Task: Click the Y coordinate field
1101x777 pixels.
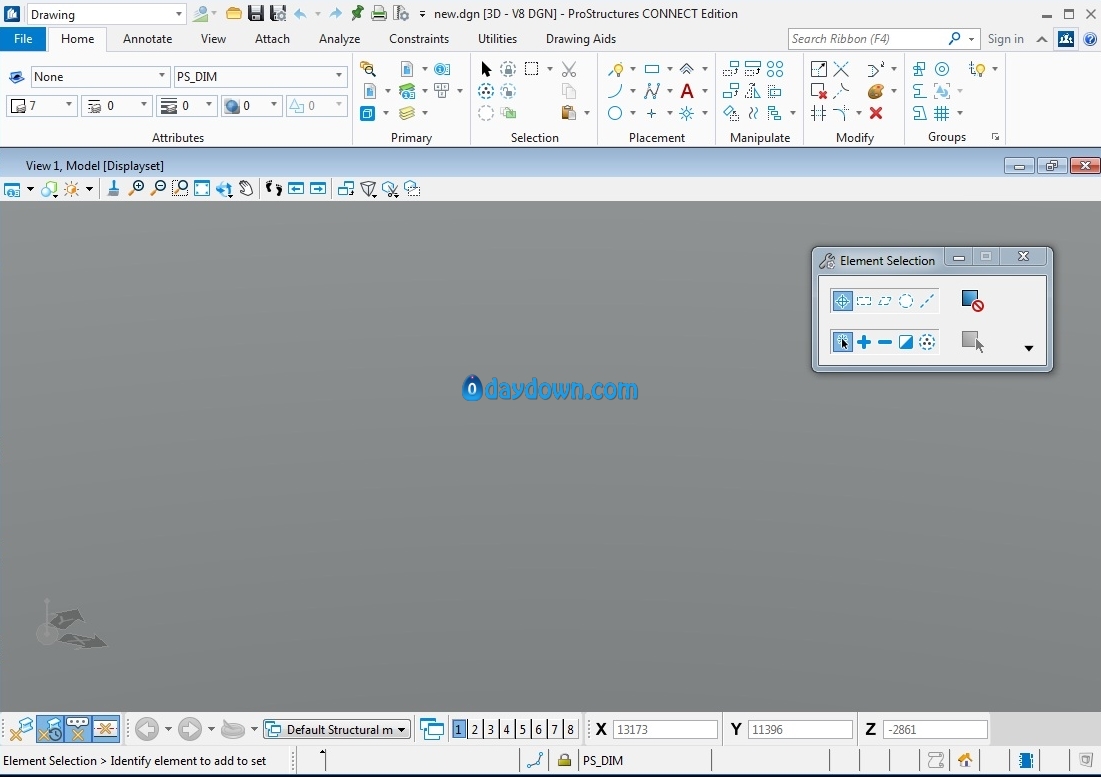Action: tap(800, 729)
